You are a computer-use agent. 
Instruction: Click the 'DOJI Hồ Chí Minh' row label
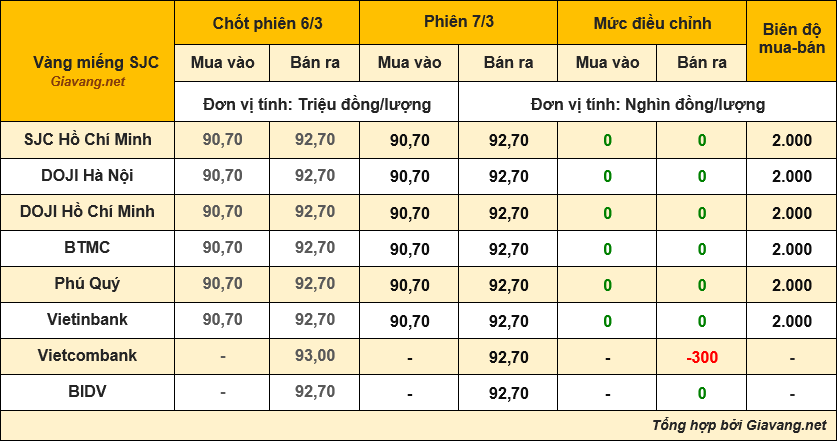(88, 211)
